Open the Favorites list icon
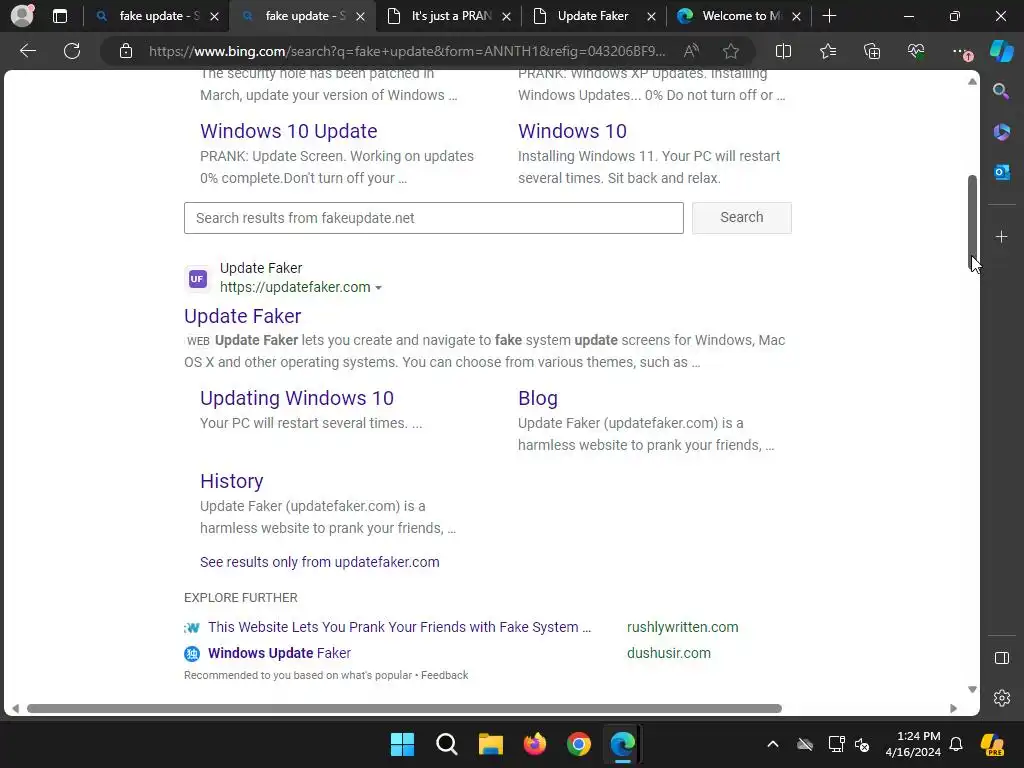Image resolution: width=1024 pixels, height=768 pixels. coord(827,51)
